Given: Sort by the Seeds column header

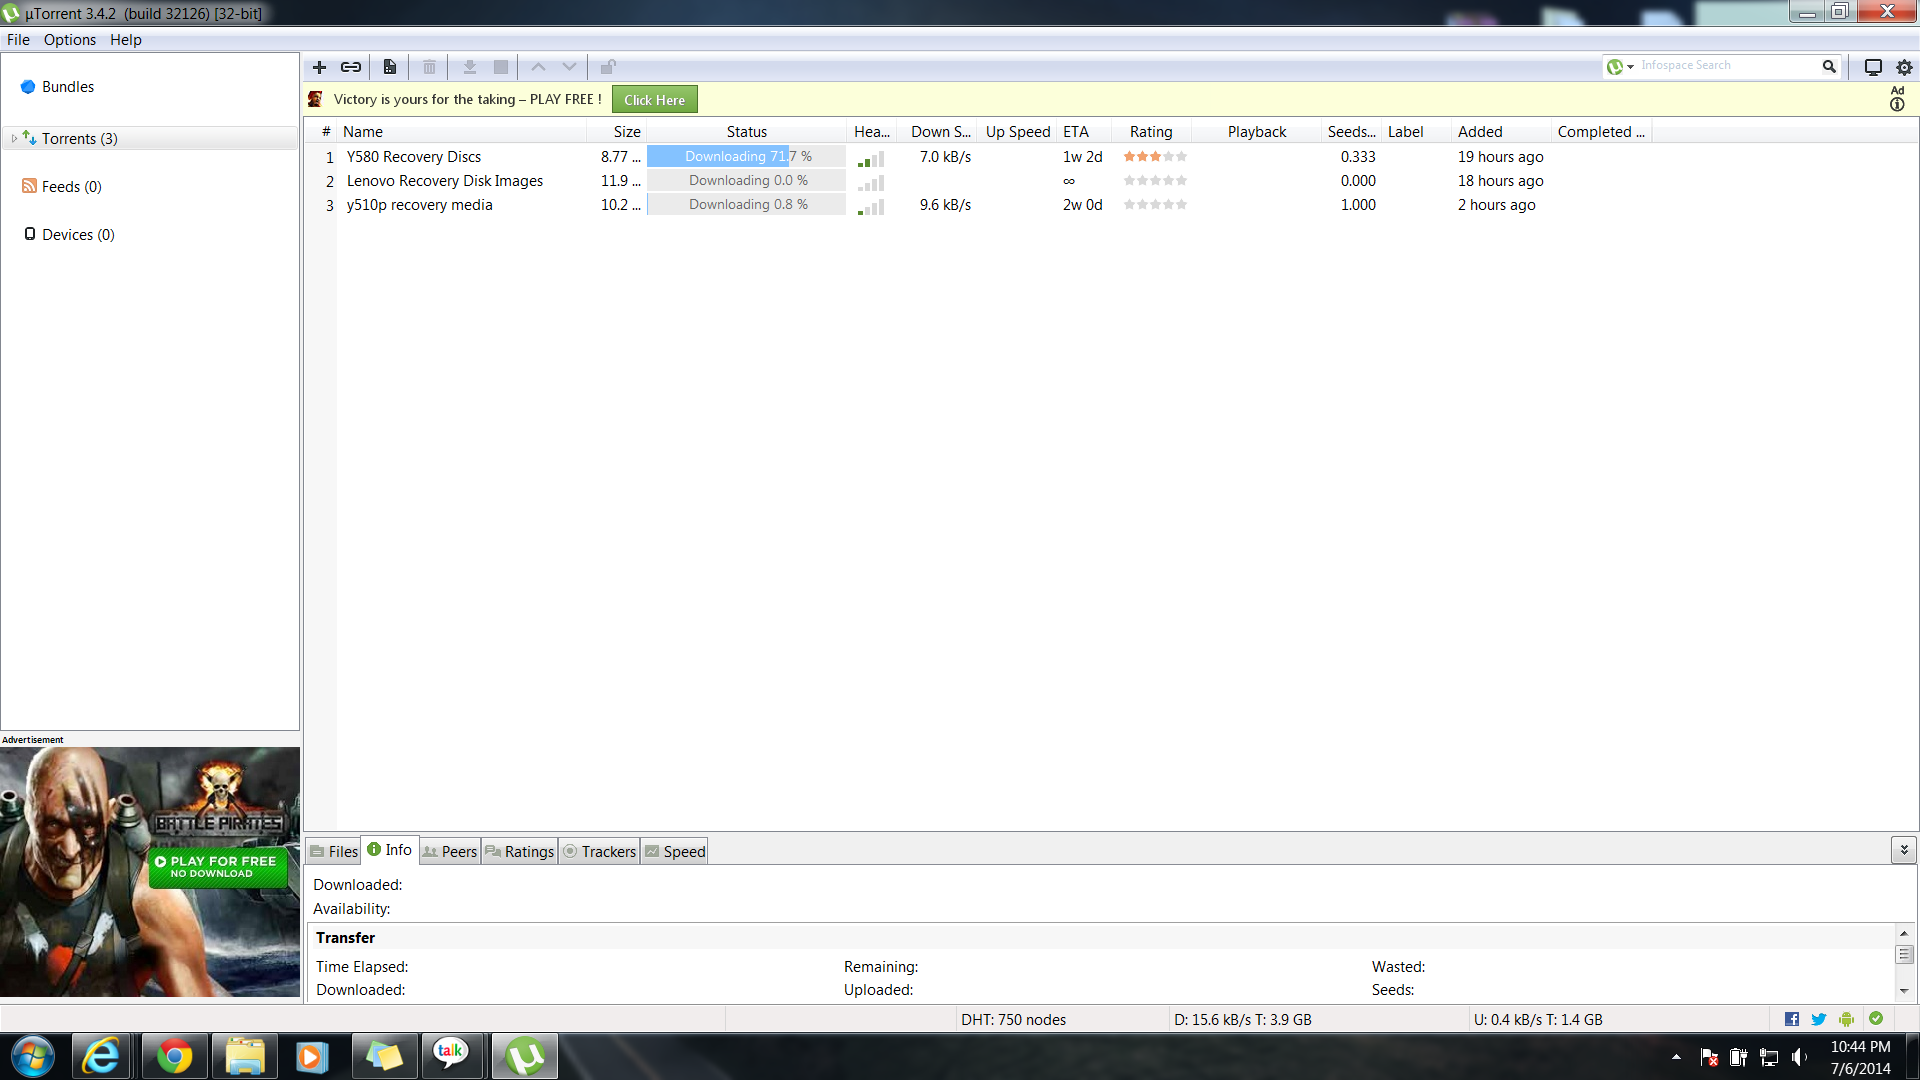Looking at the screenshot, I should [x=1349, y=132].
